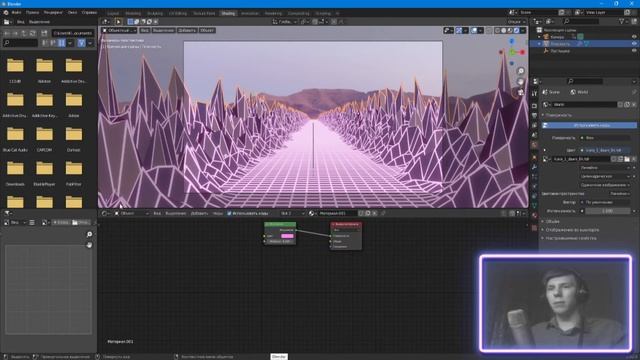Click the file browser search field
This screenshot has height=360, width=640.
coord(20,43)
